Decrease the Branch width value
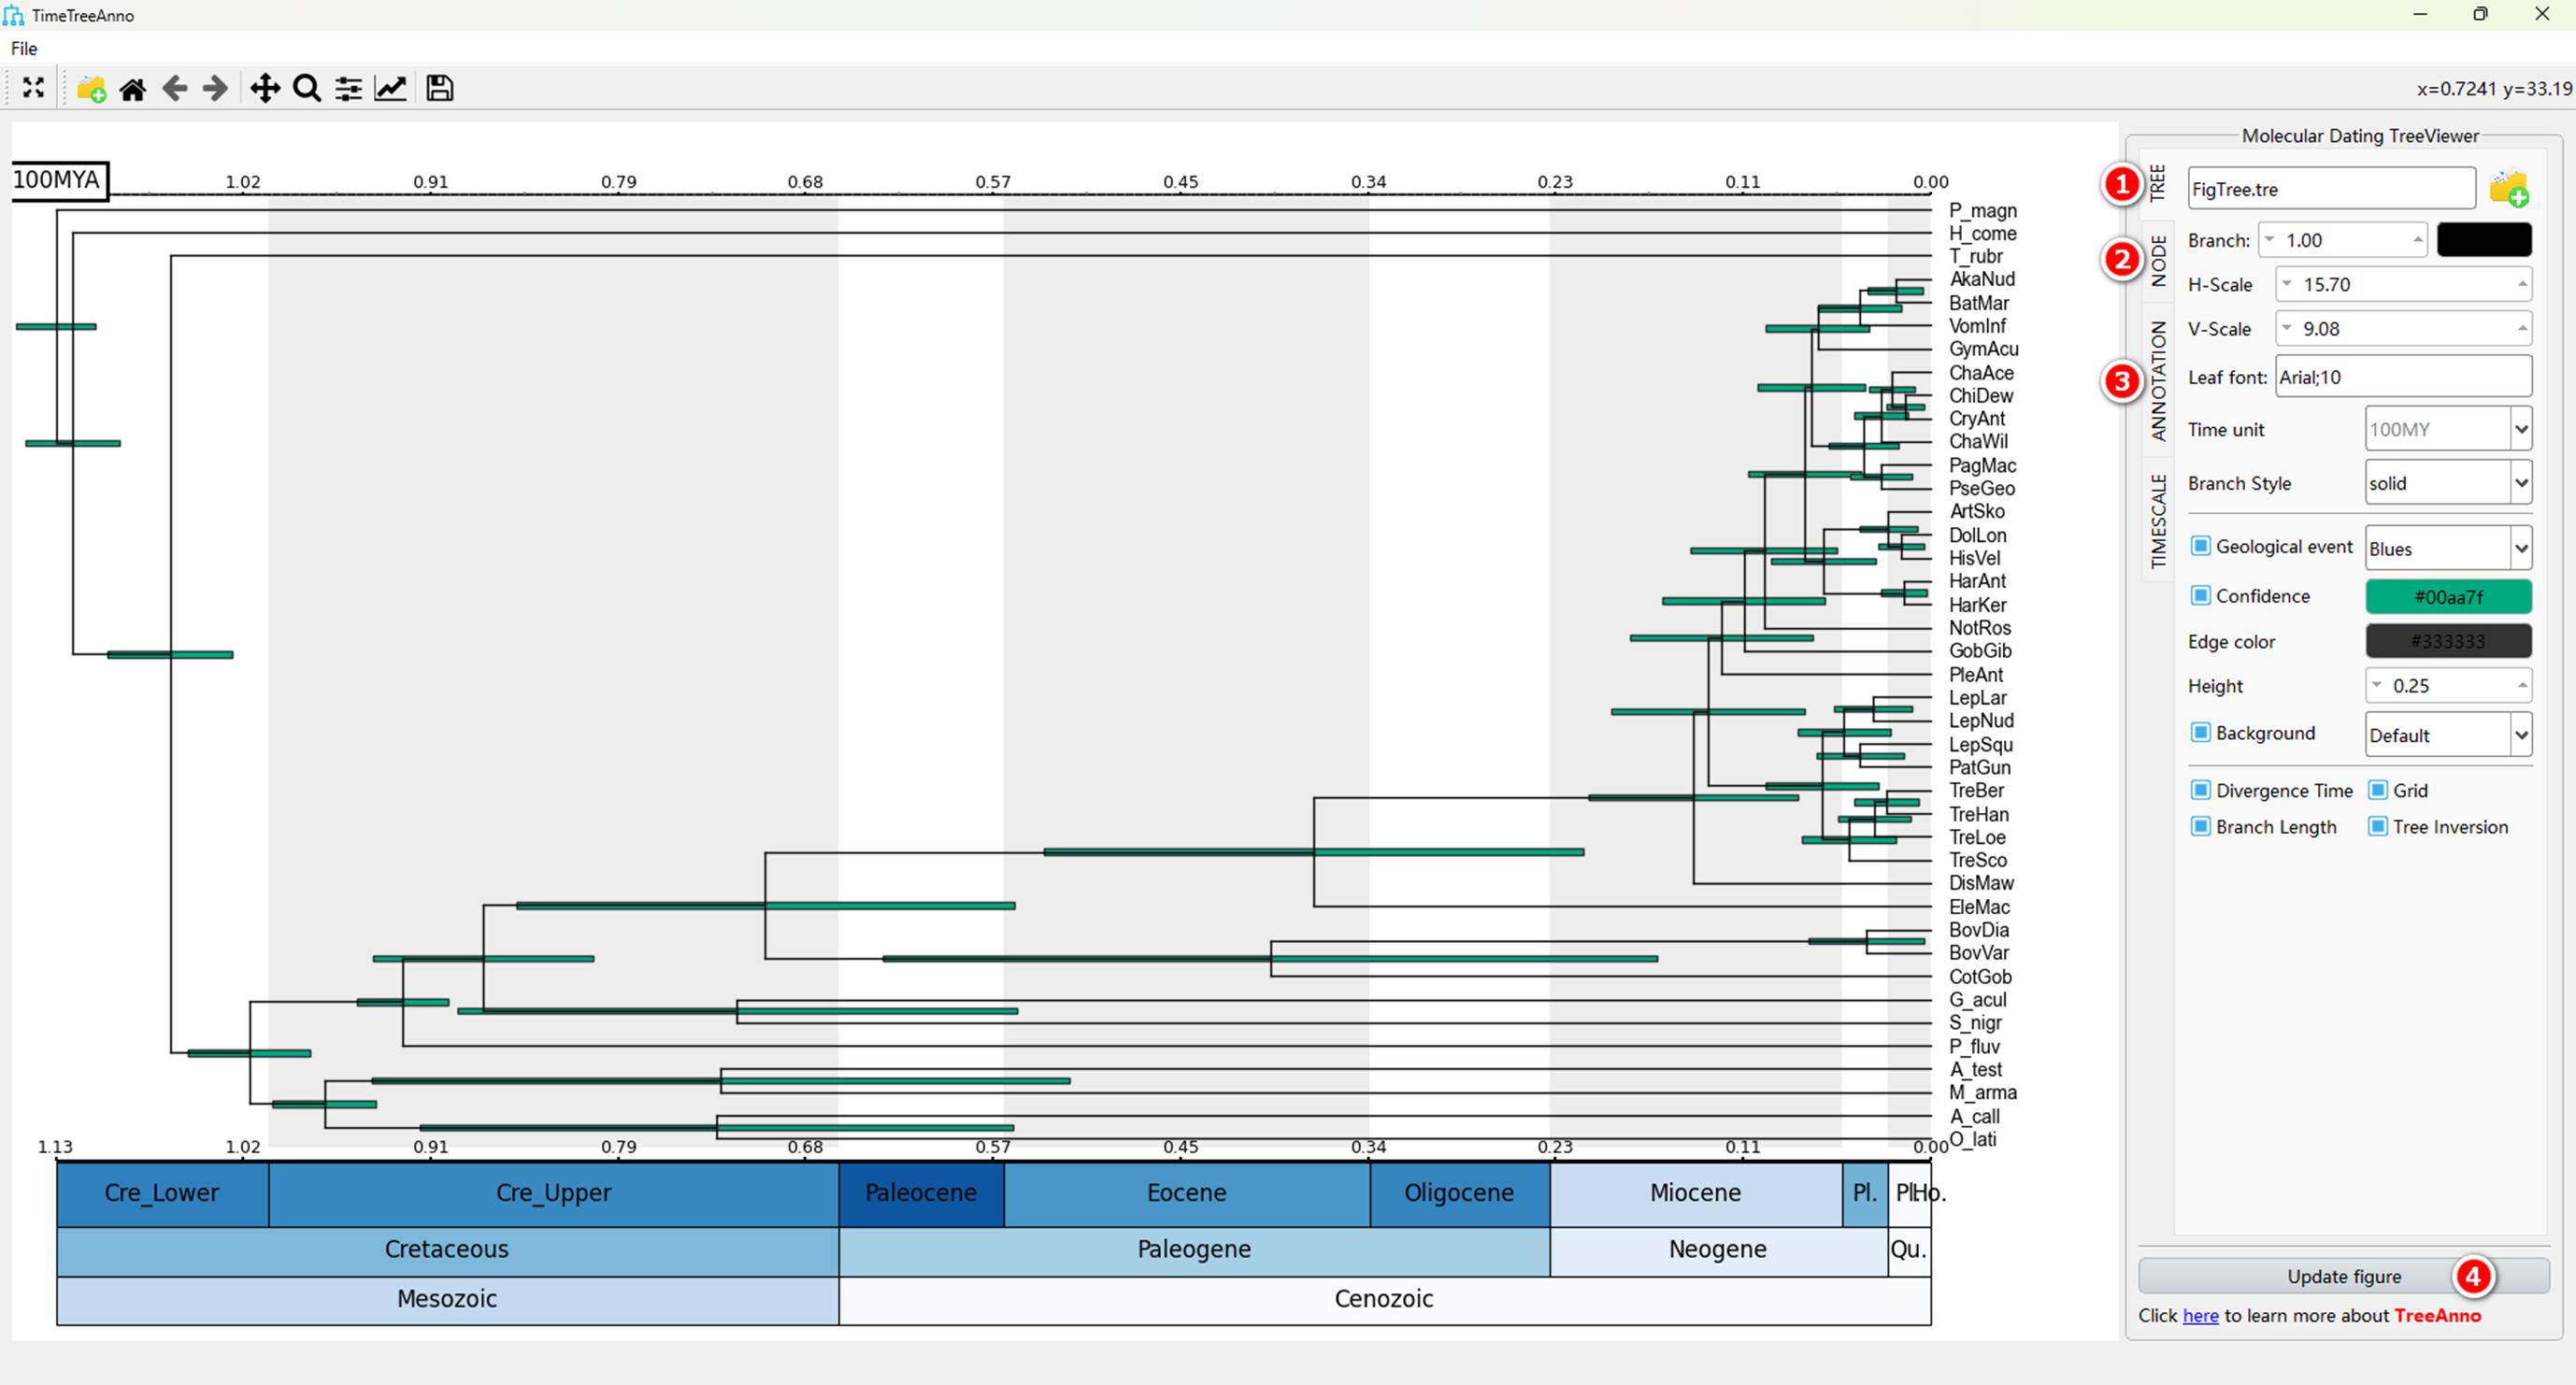Screen dimensions: 2576x1385 click(2270, 240)
